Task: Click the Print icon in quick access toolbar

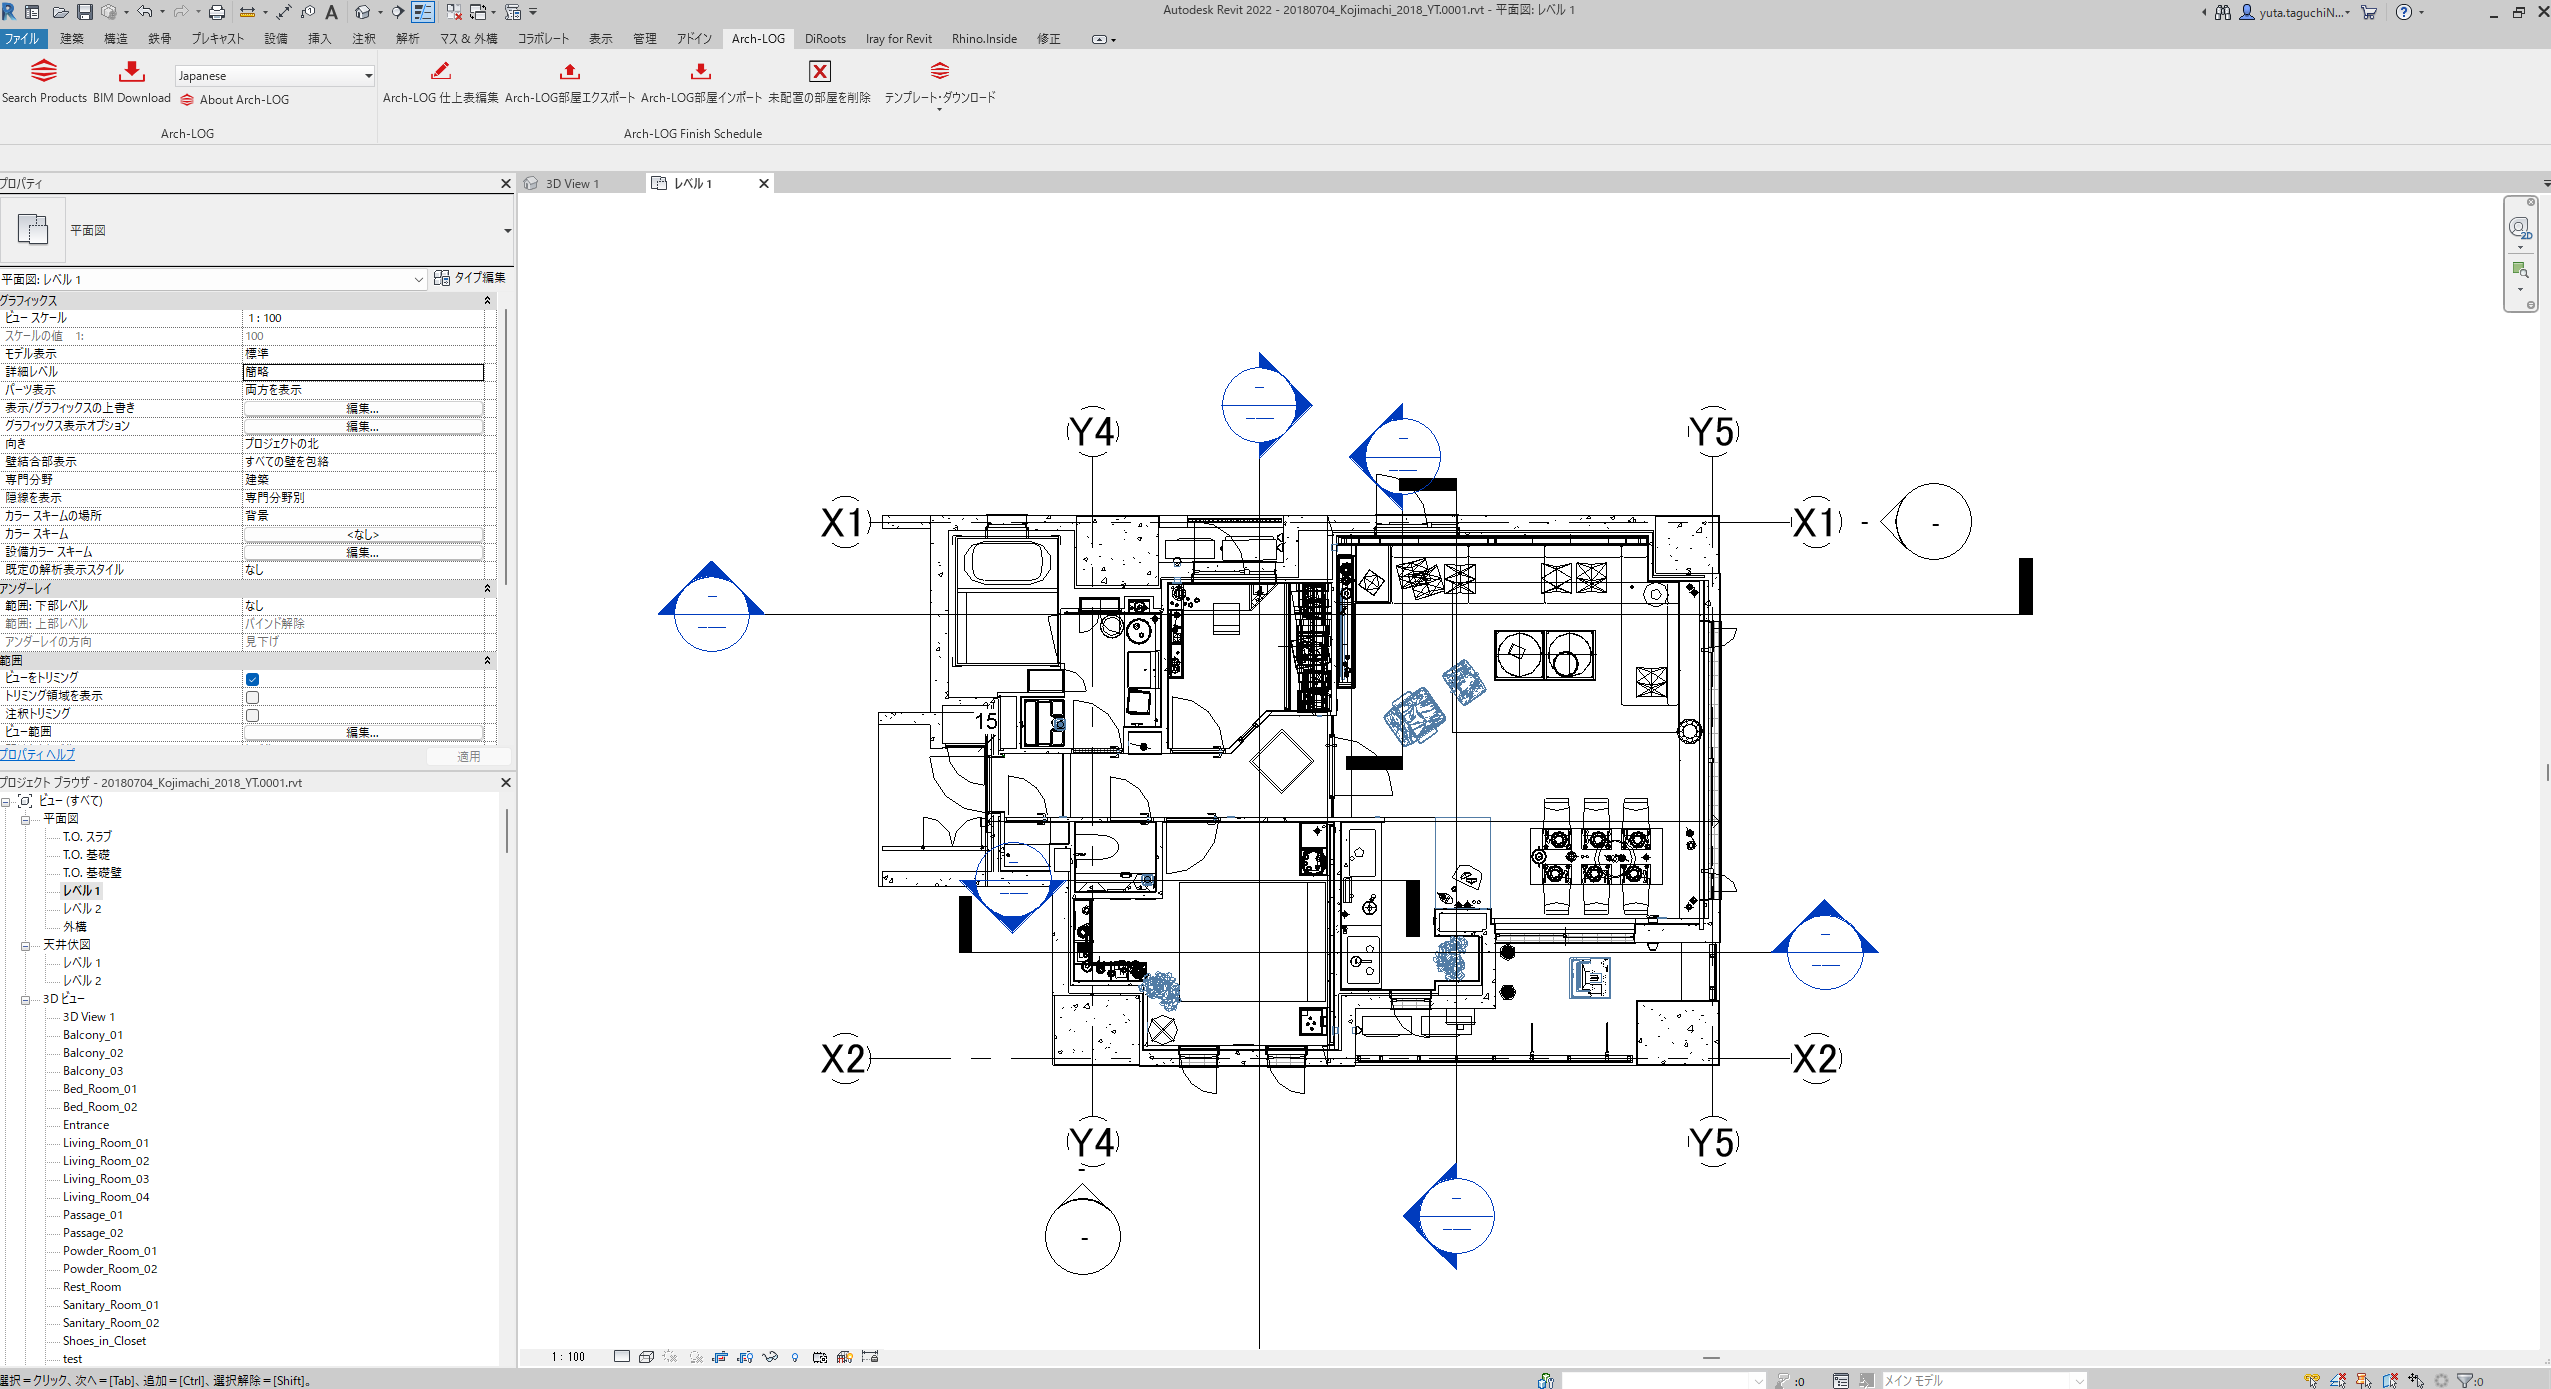Action: pos(216,12)
